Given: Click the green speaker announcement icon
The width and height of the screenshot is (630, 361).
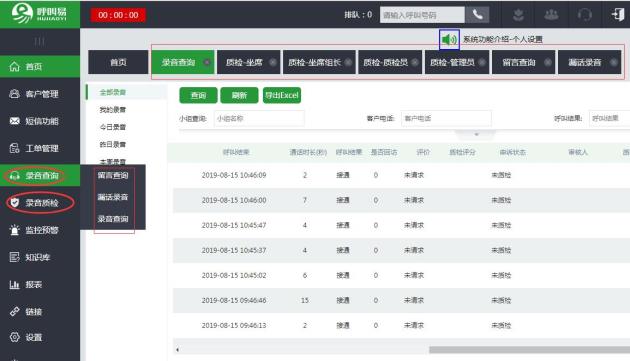Looking at the screenshot, I should tap(449, 39).
